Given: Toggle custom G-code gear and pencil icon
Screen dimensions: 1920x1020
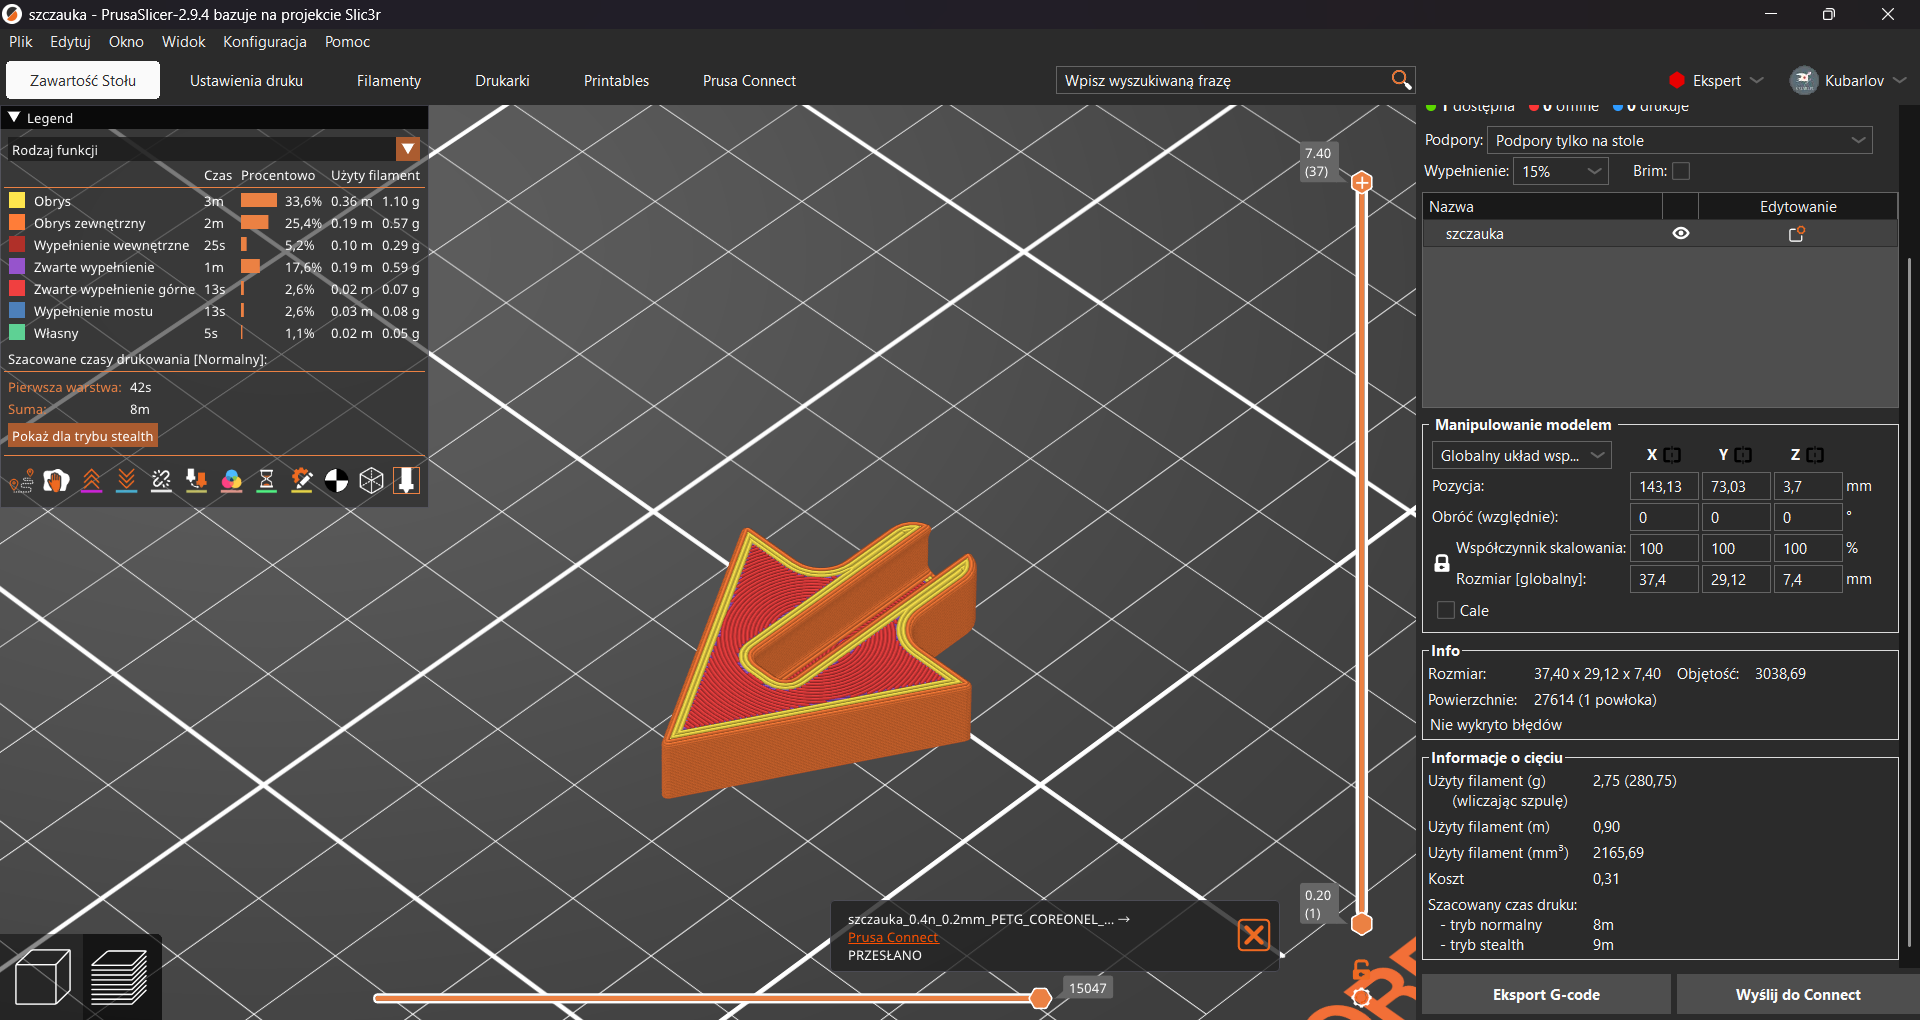Looking at the screenshot, I should coord(301,481).
